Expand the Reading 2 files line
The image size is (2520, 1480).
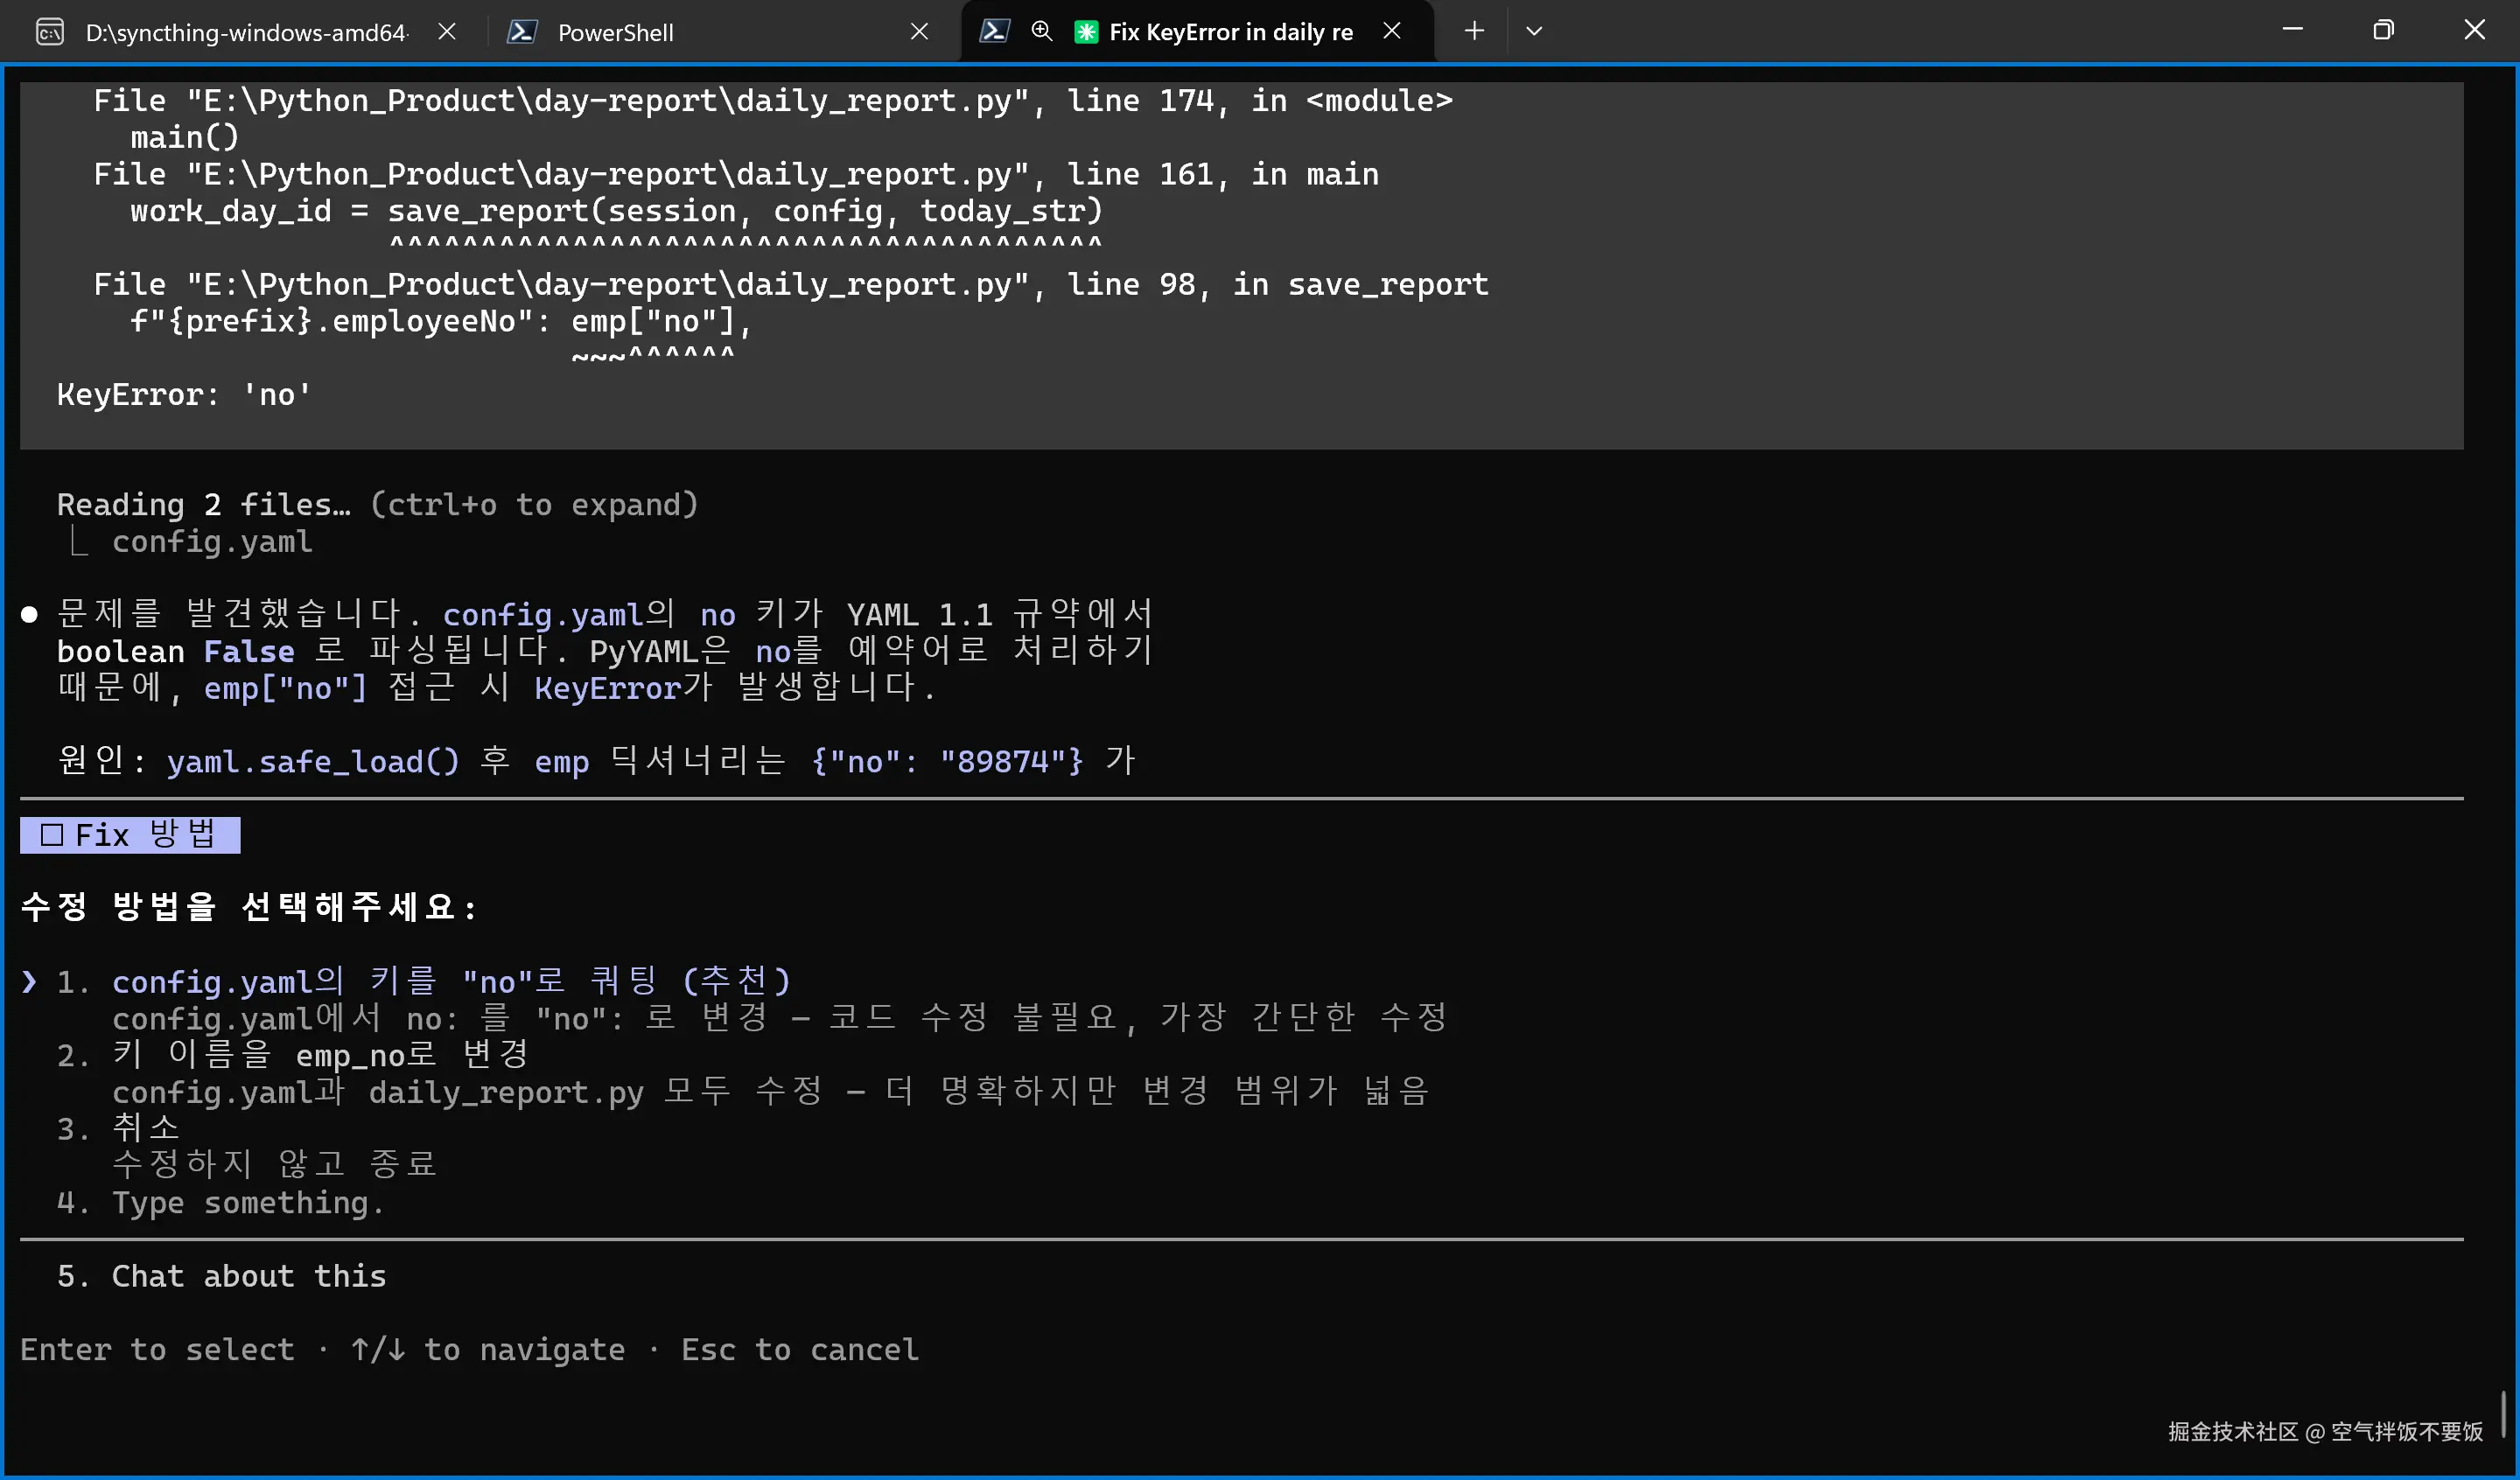coord(377,504)
